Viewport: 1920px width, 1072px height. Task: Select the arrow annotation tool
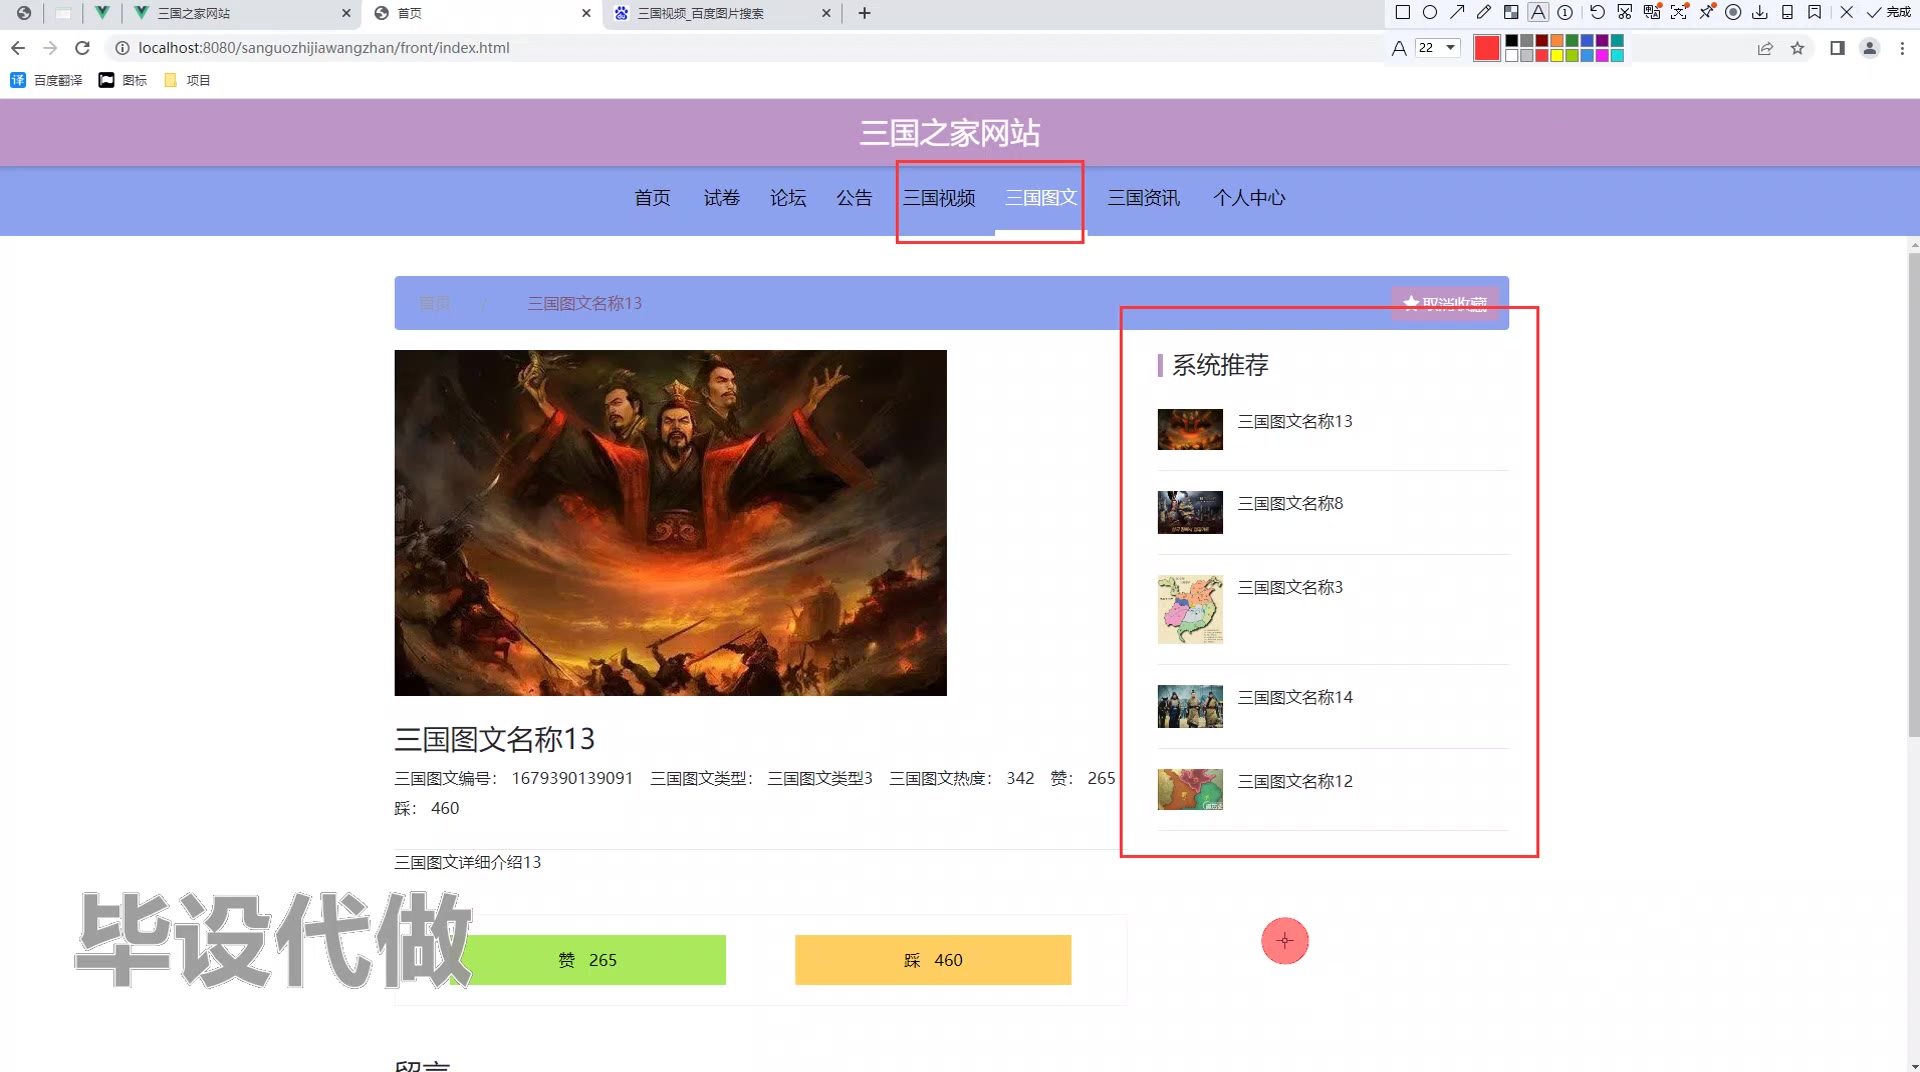coord(1457,13)
